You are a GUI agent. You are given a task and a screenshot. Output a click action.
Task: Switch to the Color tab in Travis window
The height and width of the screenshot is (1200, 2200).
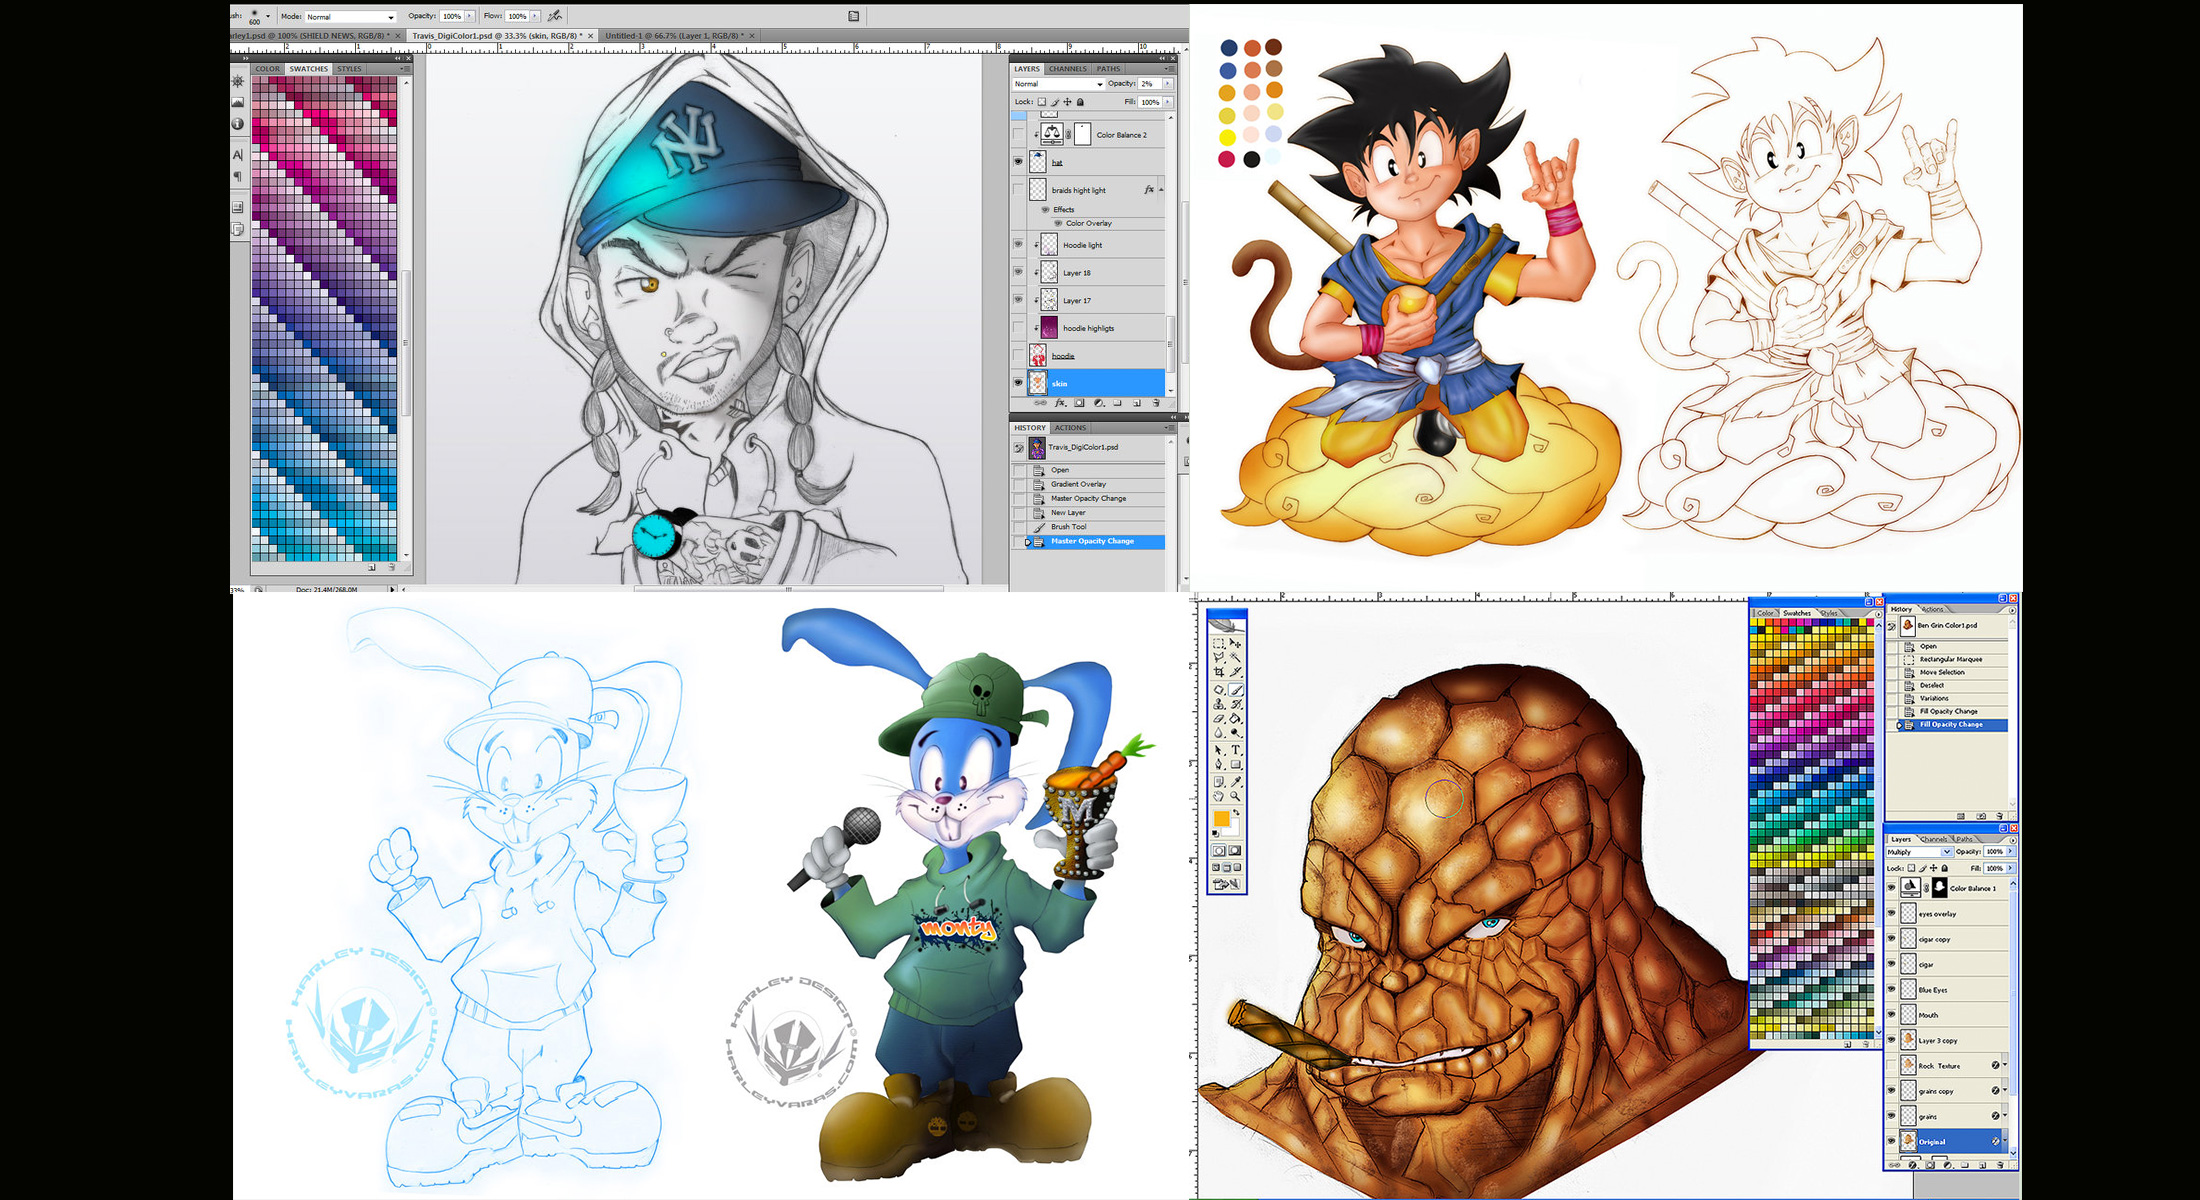click(267, 69)
